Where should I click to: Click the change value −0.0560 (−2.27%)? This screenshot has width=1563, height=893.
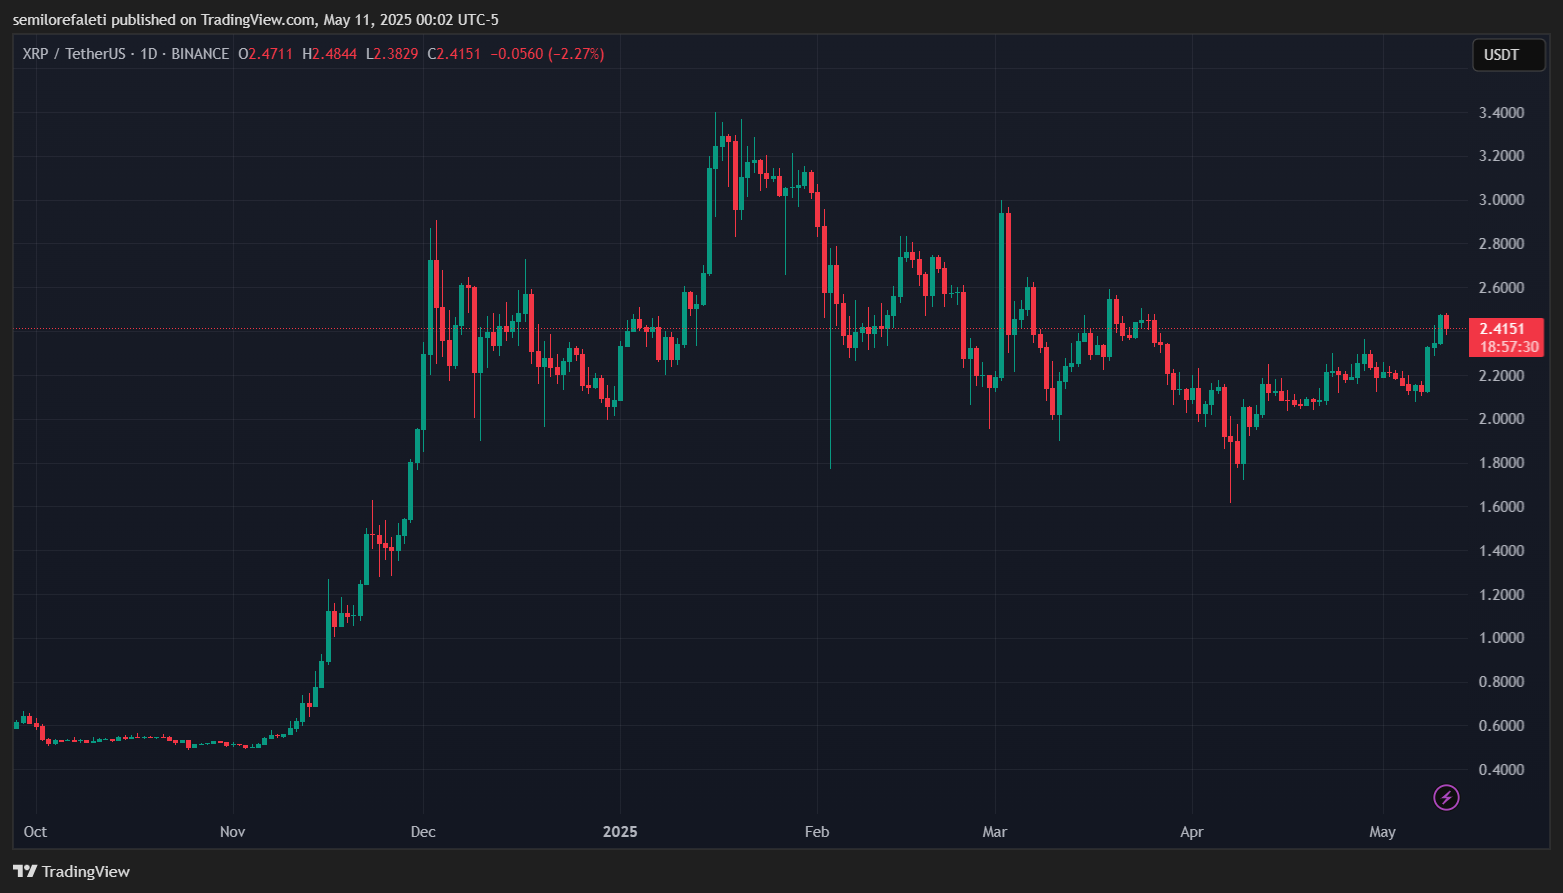pyautogui.click(x=547, y=54)
